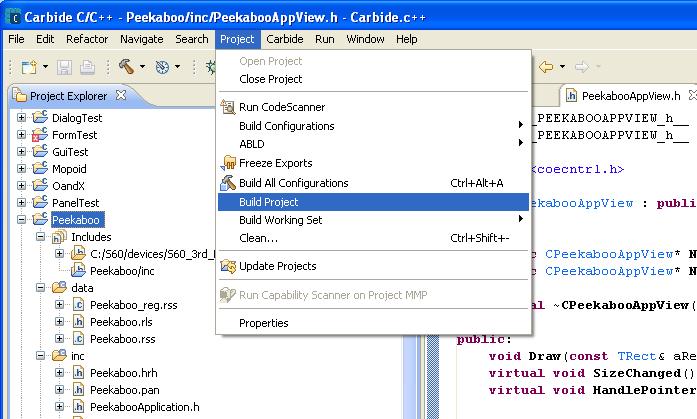This screenshot has width=697, height=419.
Task: Open the Help menu
Action: coord(406,39)
